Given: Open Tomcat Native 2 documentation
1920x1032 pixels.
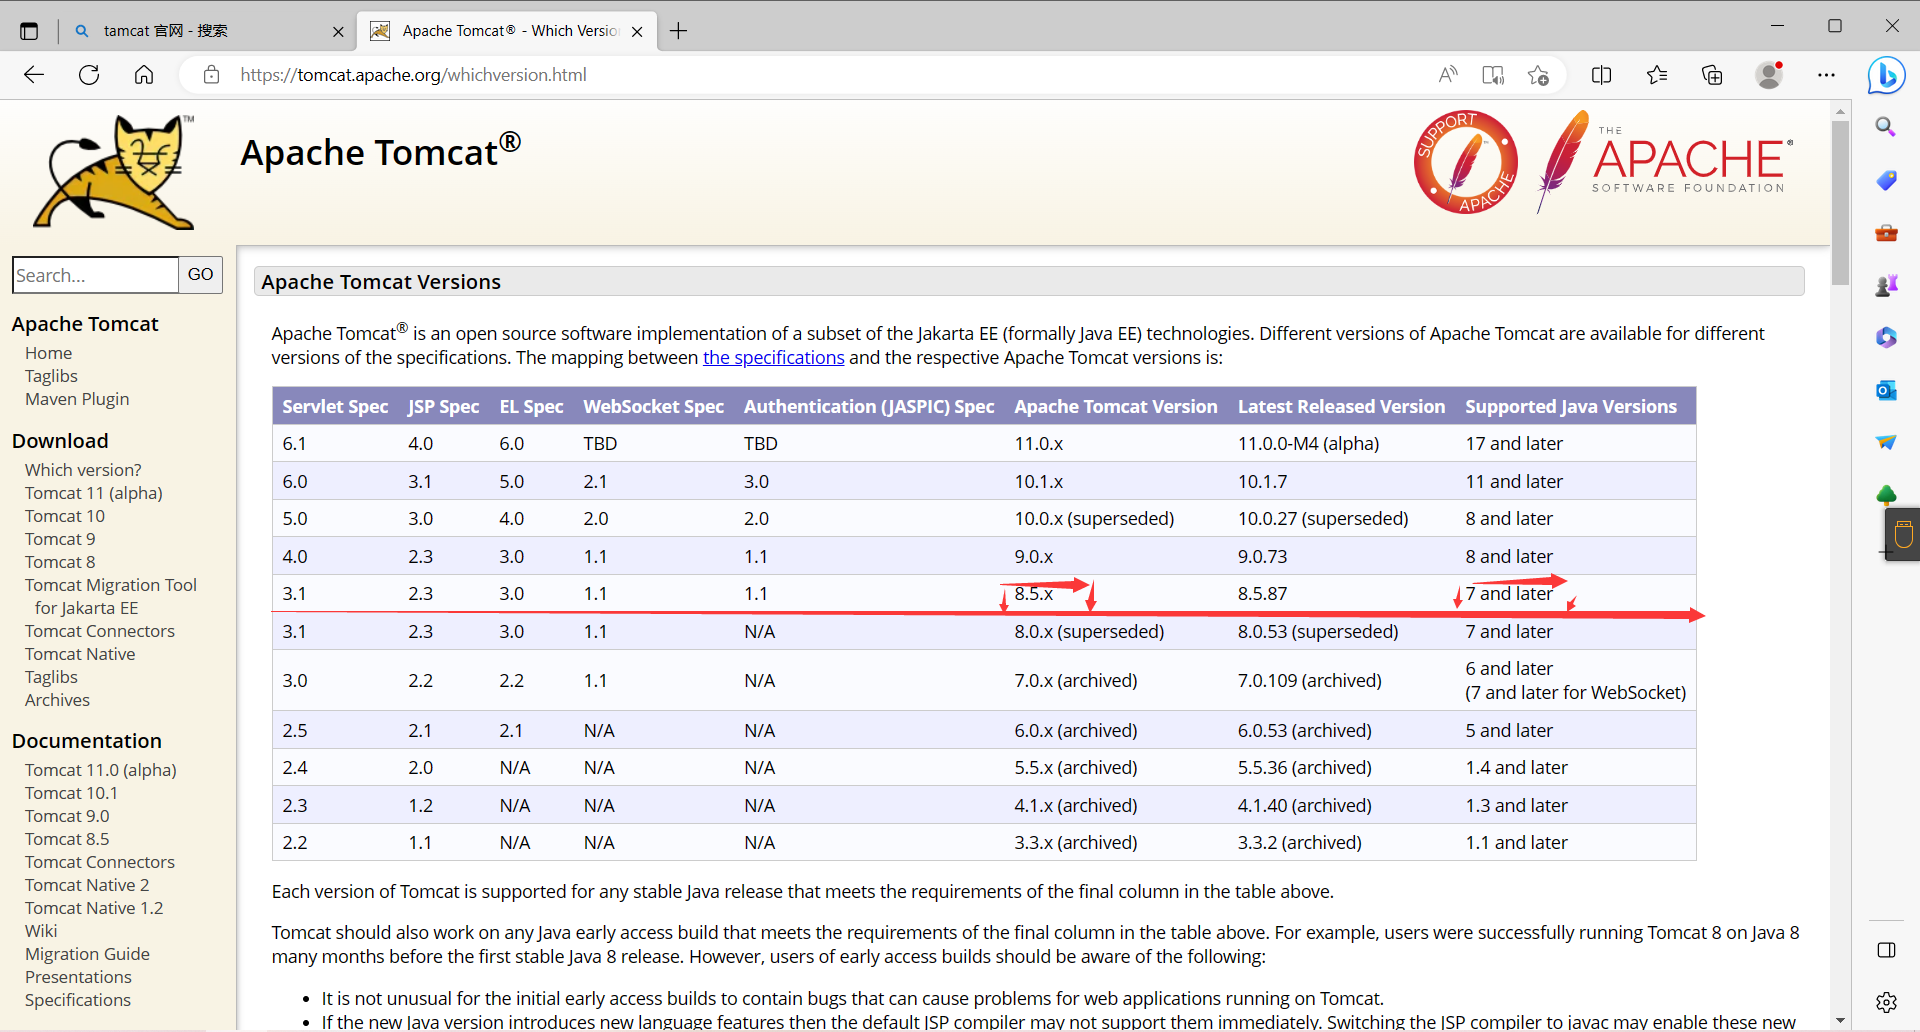Looking at the screenshot, I should [x=87, y=885].
